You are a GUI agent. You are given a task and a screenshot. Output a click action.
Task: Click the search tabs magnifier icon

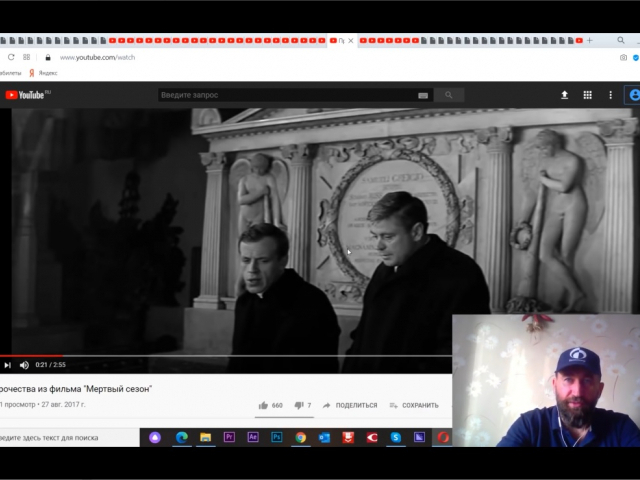point(621,40)
